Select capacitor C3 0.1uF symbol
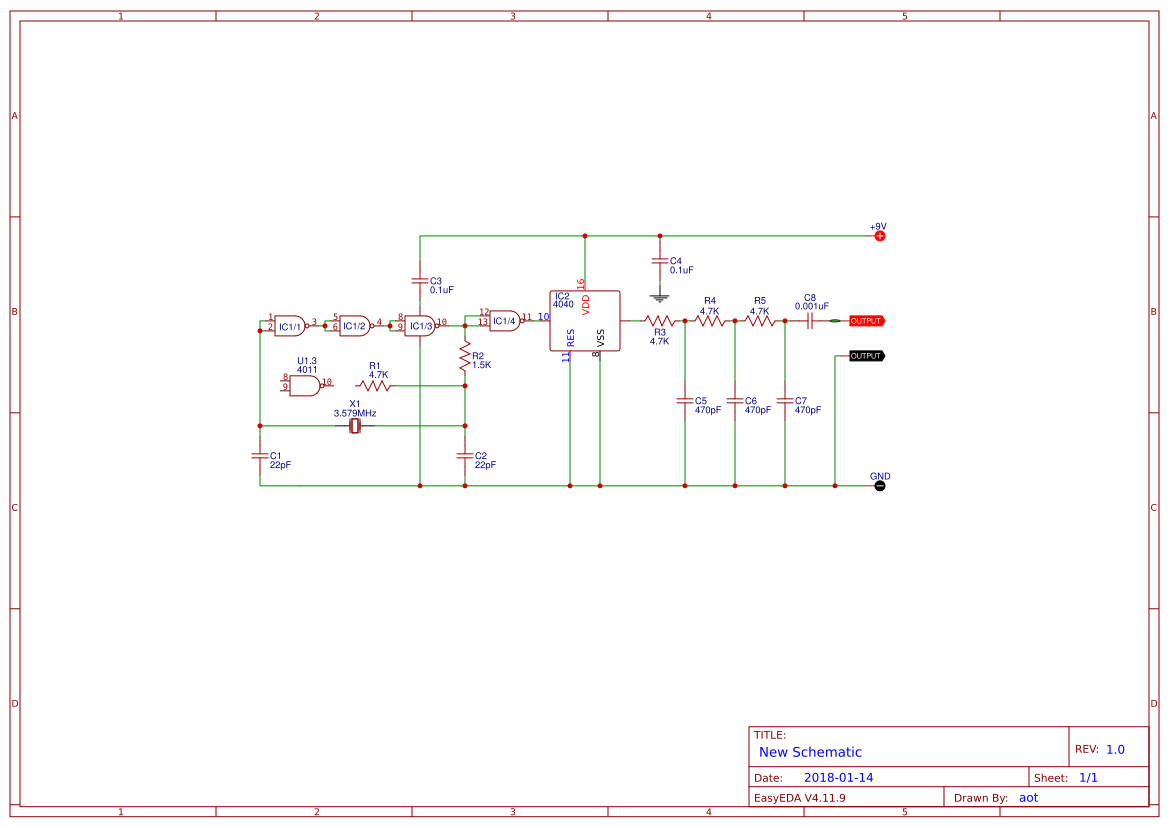The image size is (1169, 827). click(420, 280)
